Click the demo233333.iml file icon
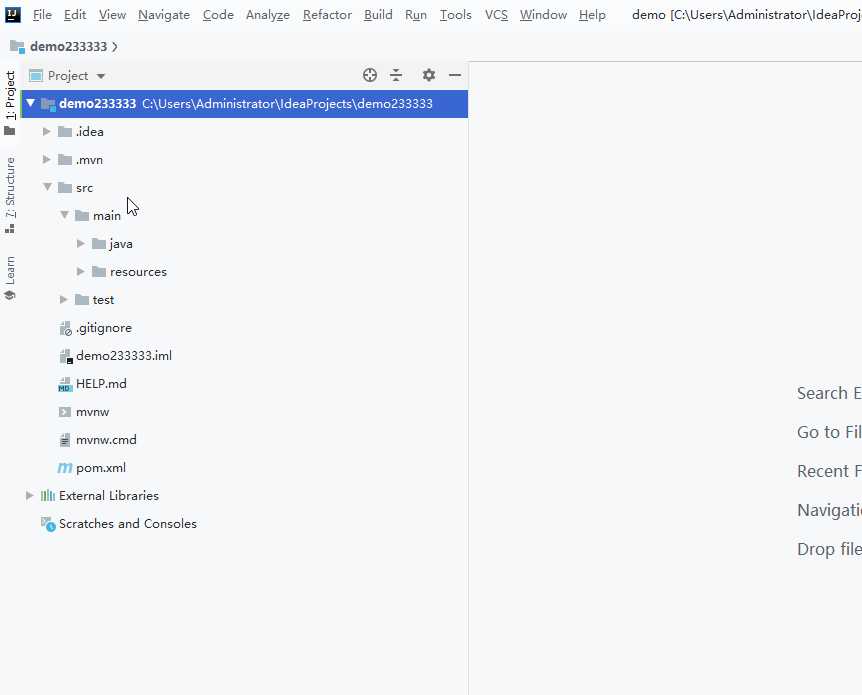The image size is (862, 695). [x=65, y=356]
